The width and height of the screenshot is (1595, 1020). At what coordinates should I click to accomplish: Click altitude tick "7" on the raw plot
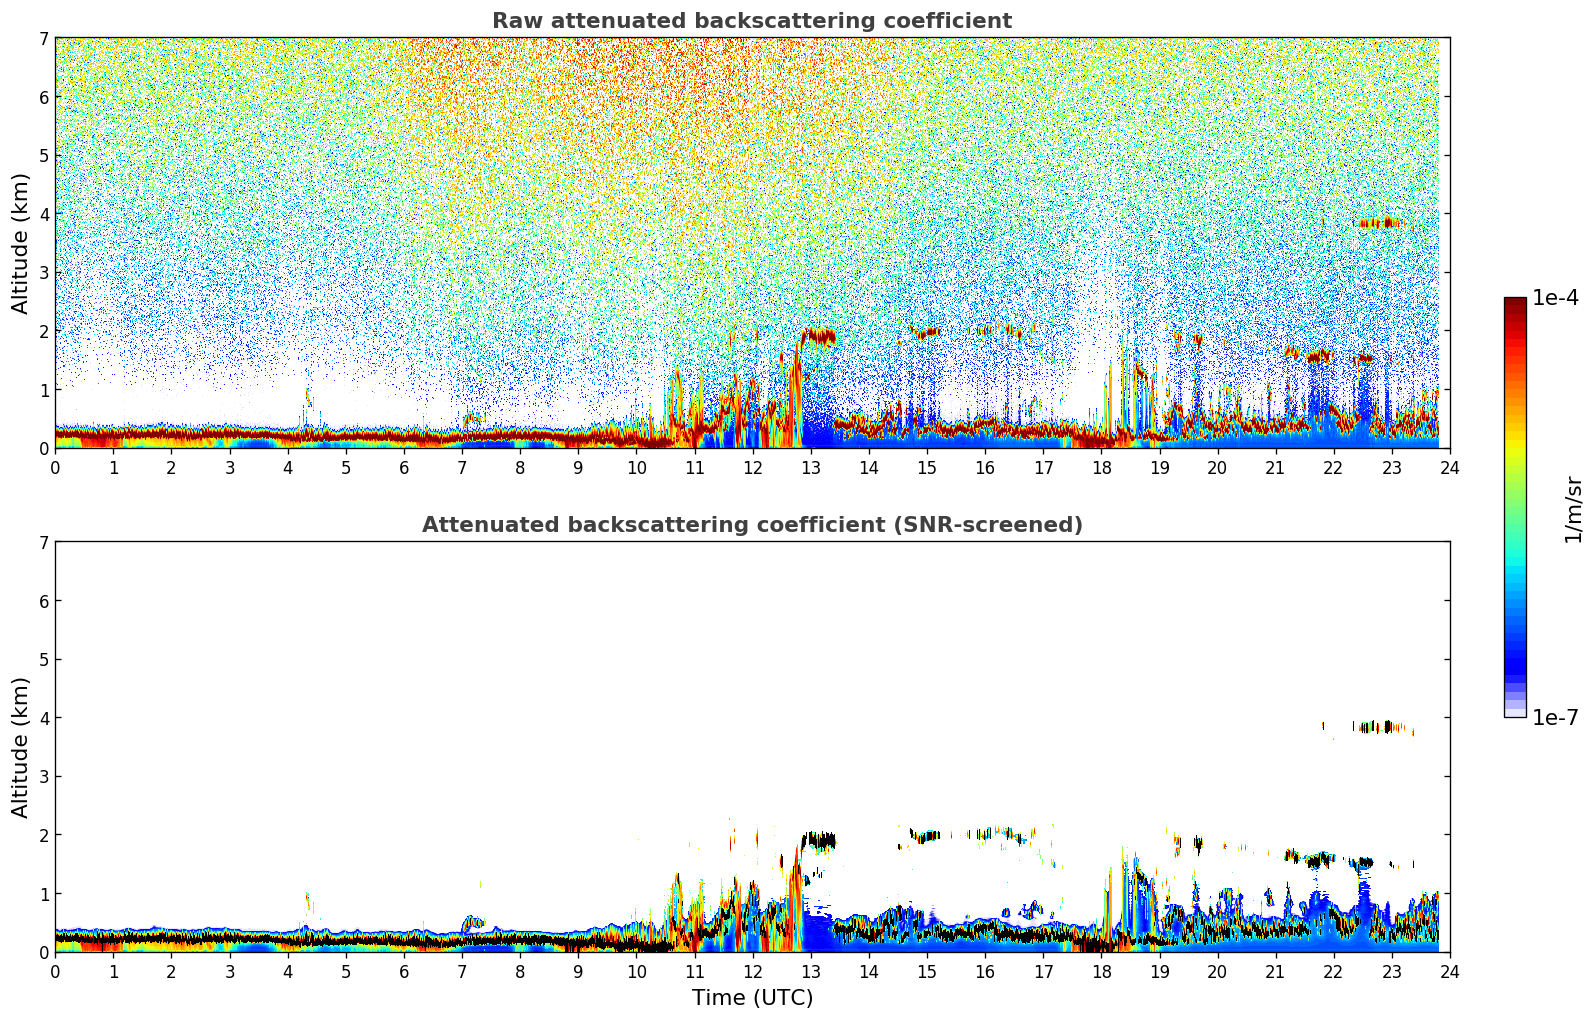(x=44, y=38)
